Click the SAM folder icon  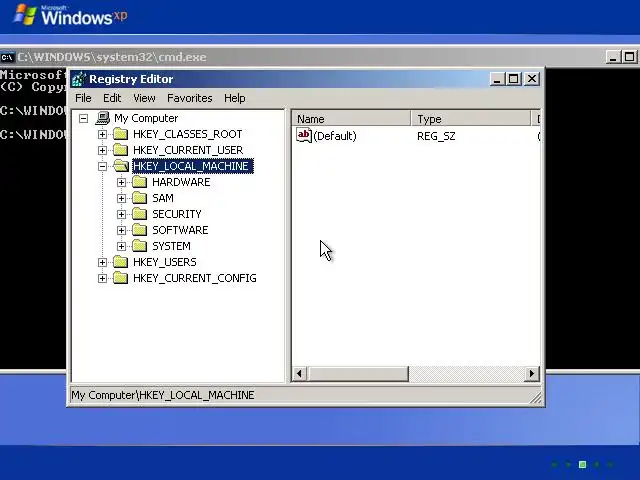[x=140, y=198]
